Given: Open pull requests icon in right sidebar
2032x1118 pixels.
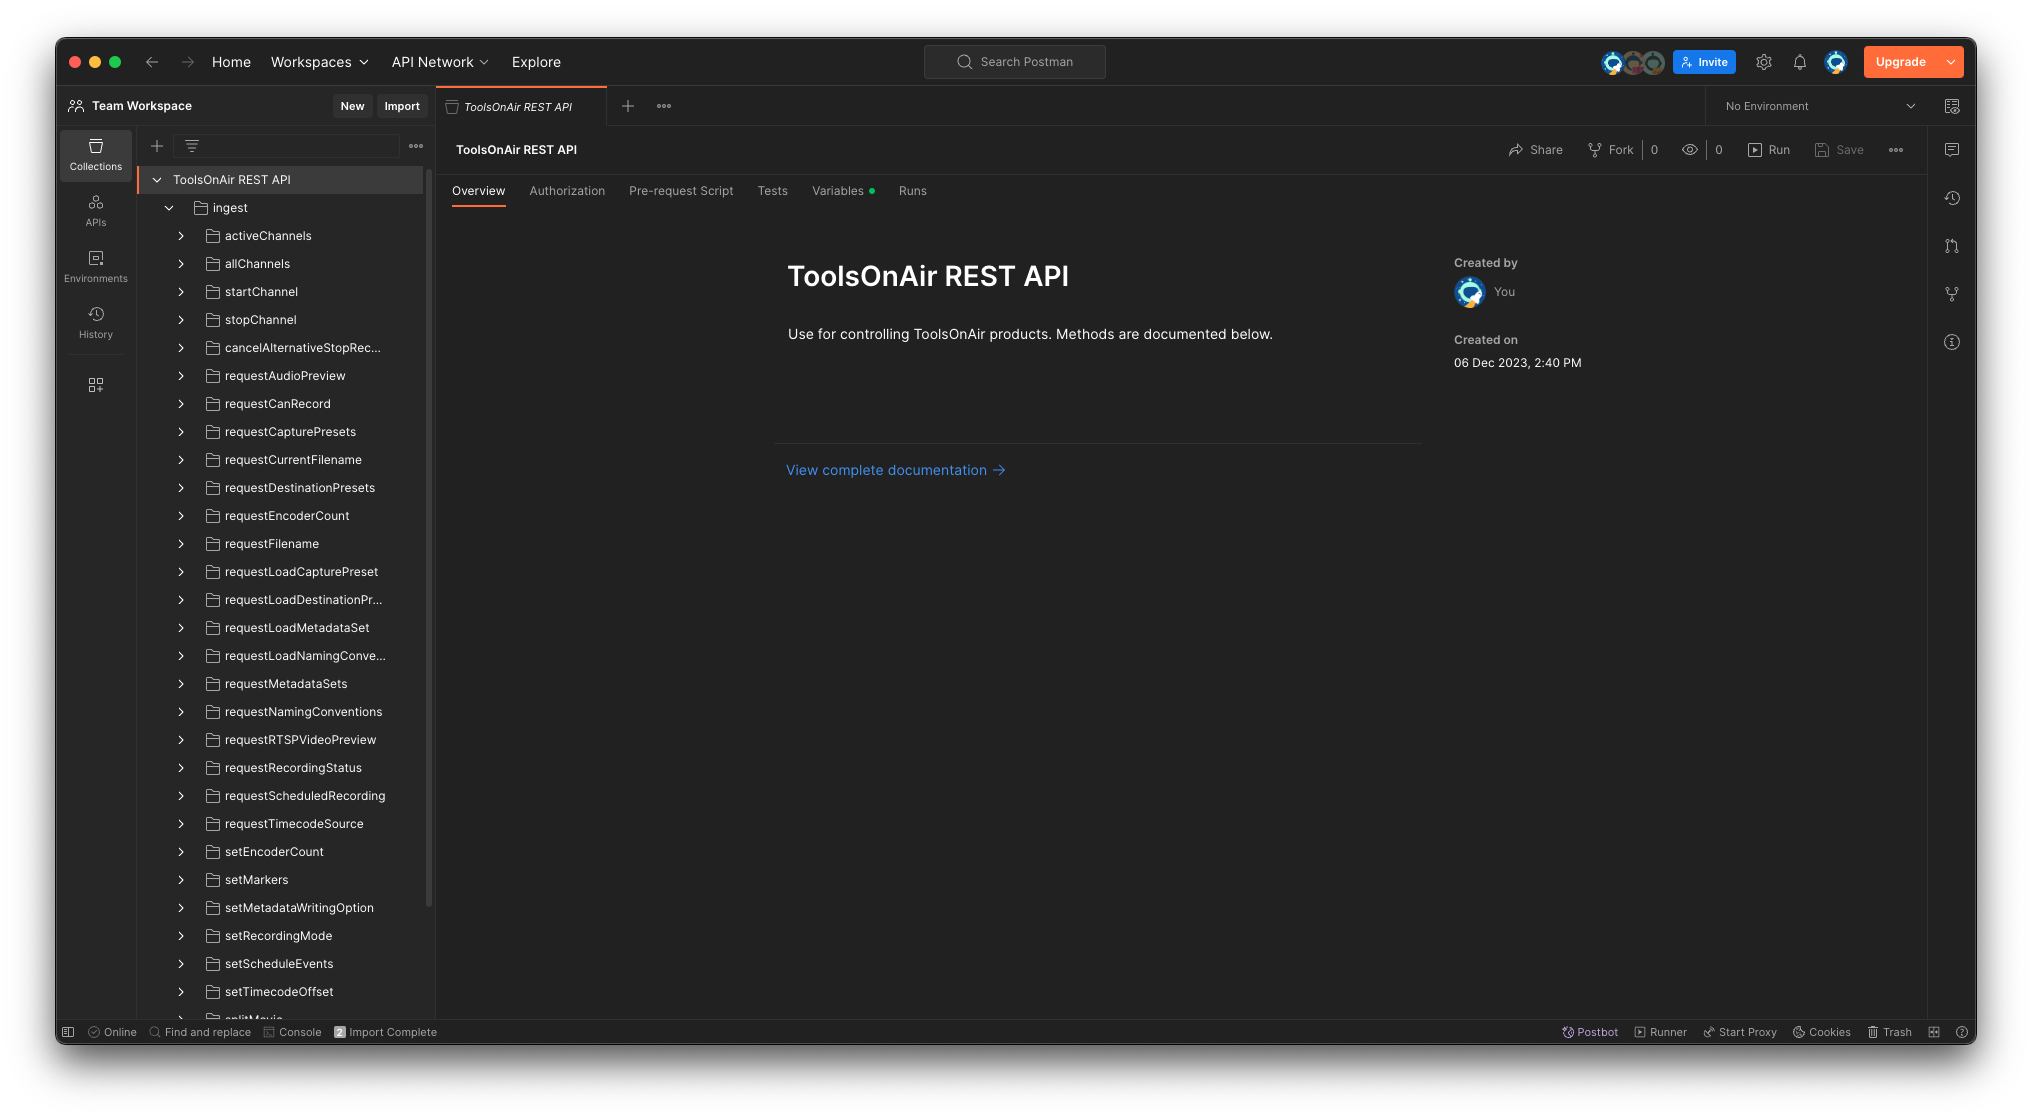Looking at the screenshot, I should coord(1952,246).
